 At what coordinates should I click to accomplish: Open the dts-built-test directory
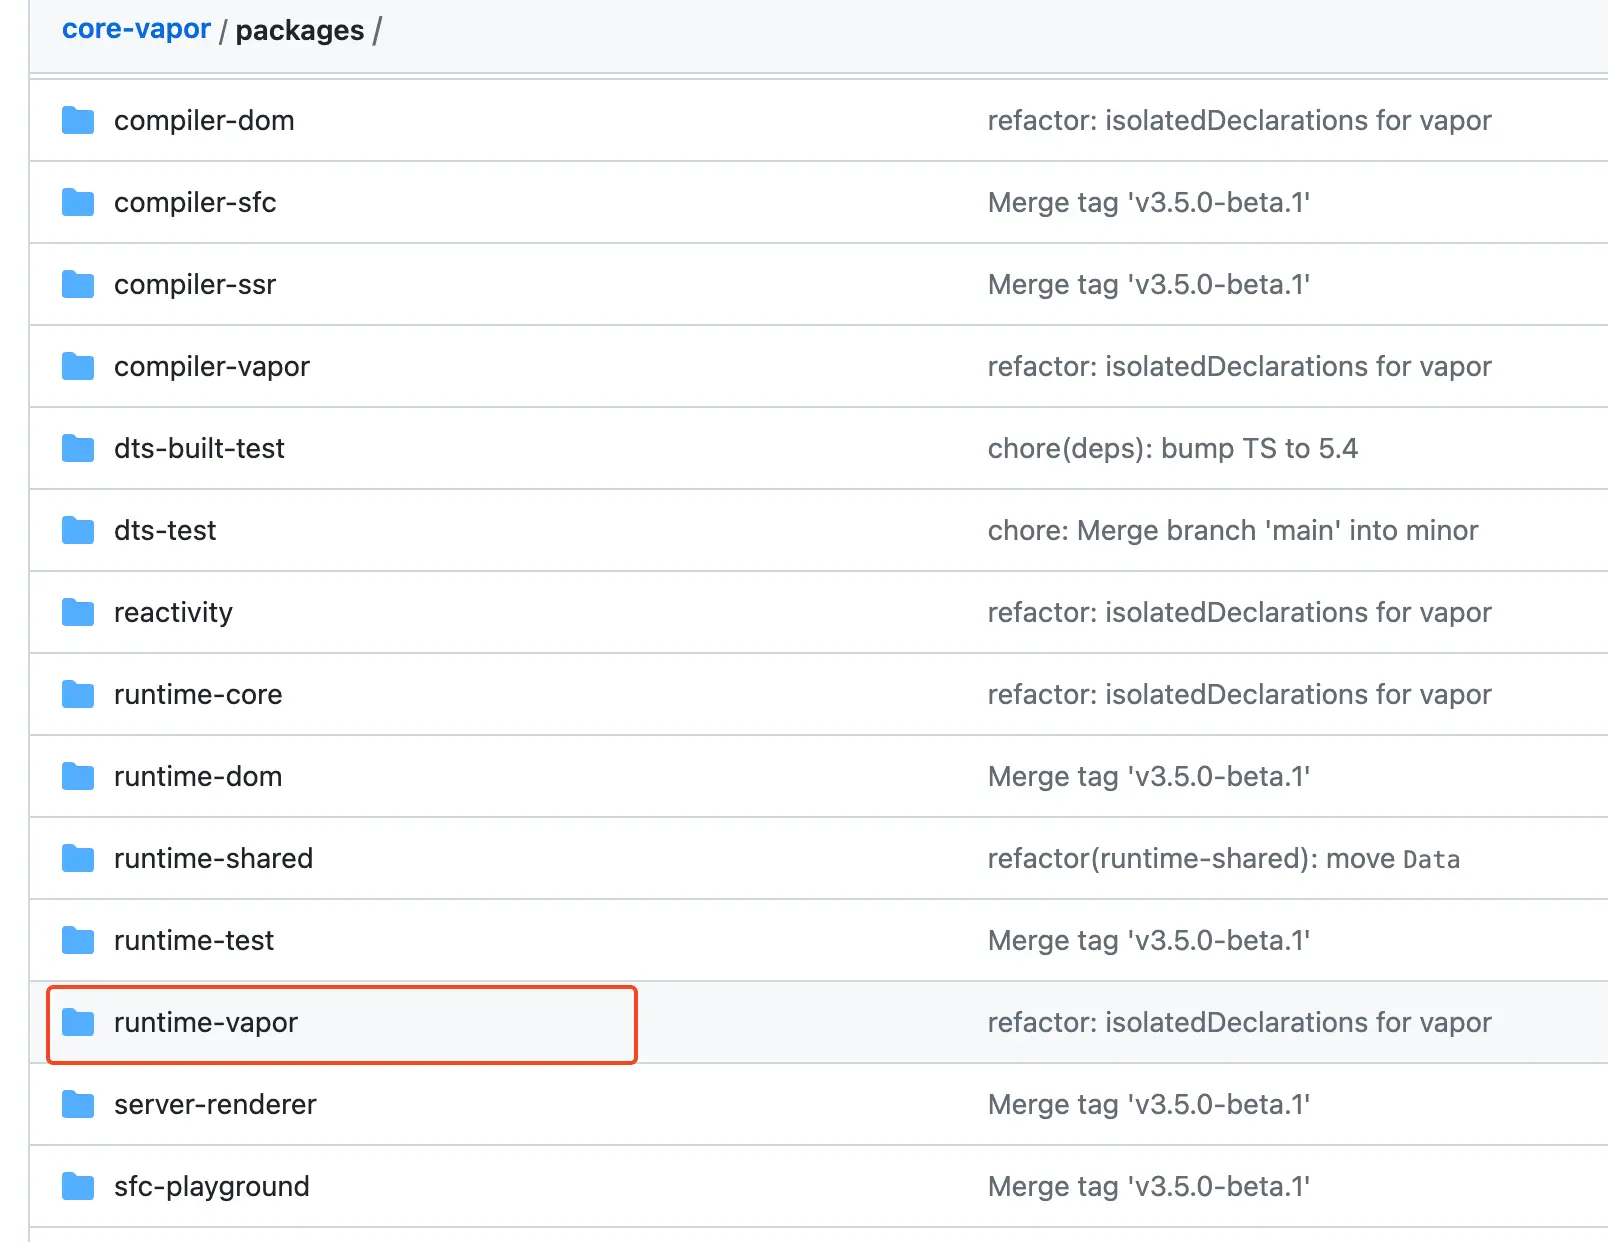click(x=199, y=449)
